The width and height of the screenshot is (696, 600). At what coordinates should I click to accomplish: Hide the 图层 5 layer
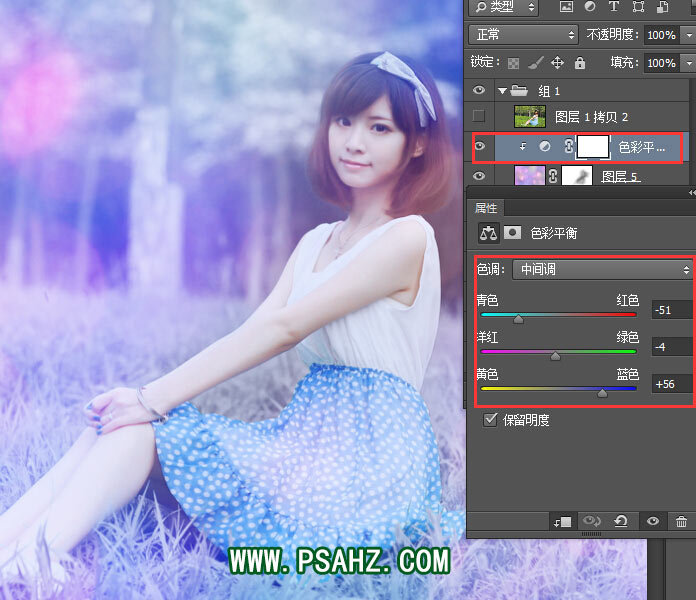tap(479, 176)
